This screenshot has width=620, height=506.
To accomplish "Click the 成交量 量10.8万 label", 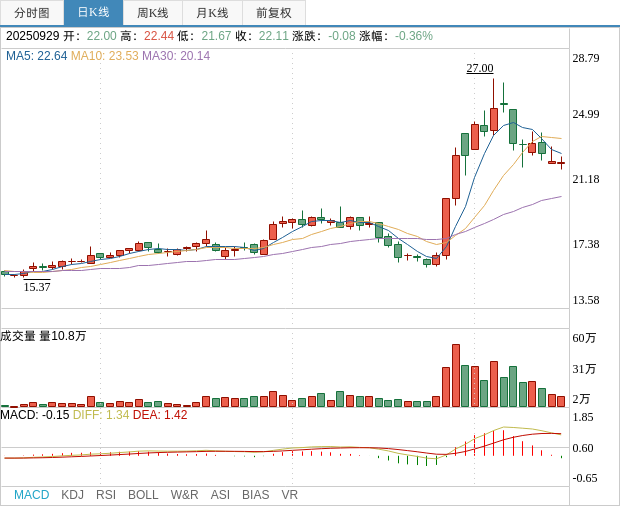I will click(x=43, y=336).
